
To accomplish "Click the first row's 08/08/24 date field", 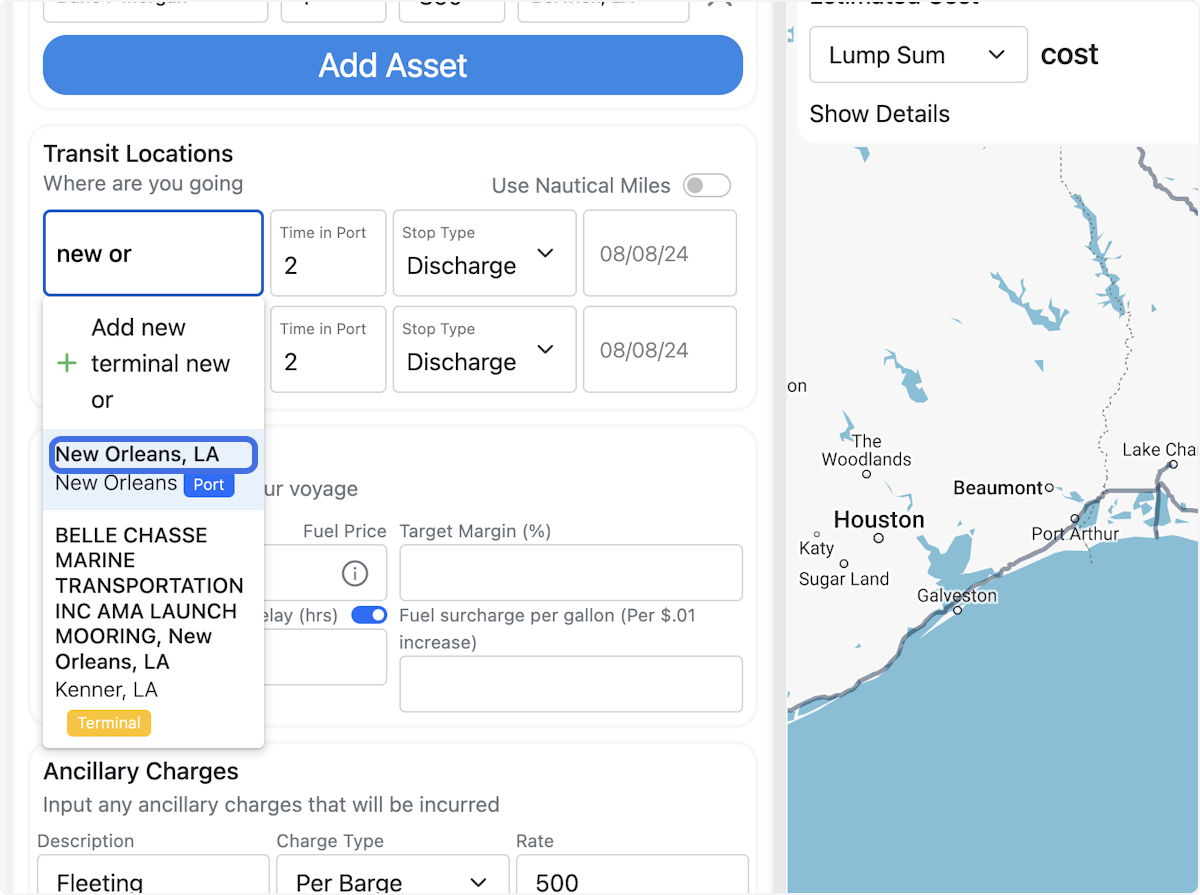I will tap(659, 254).
